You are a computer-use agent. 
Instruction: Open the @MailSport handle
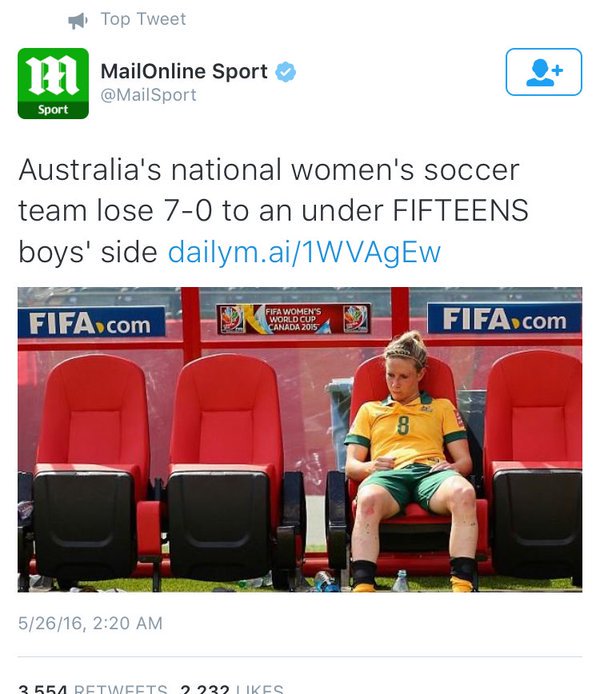coord(149,95)
